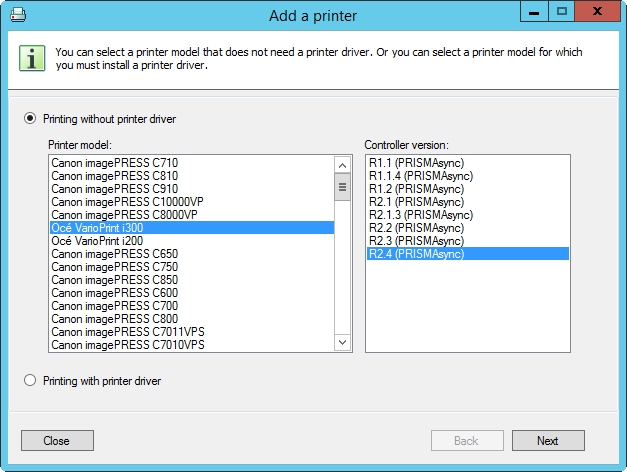Maximize the Add a printer window
This screenshot has width=627, height=472.
pyautogui.click(x=561, y=12)
